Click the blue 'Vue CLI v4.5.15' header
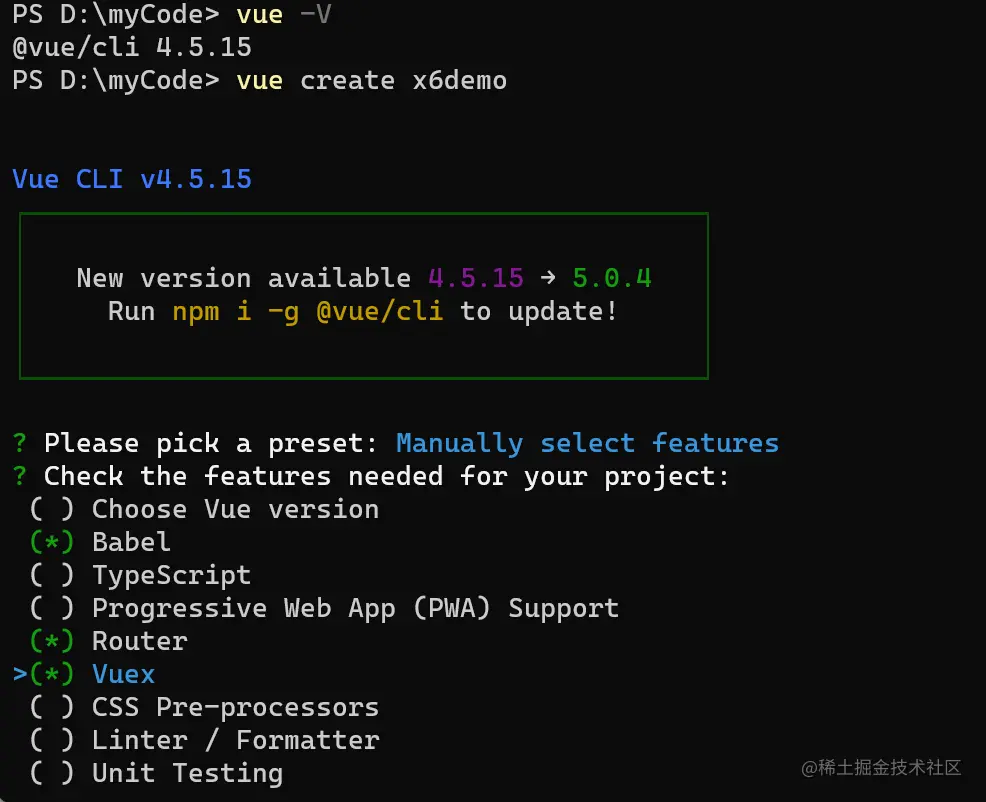Image resolution: width=986 pixels, height=802 pixels. click(132, 179)
